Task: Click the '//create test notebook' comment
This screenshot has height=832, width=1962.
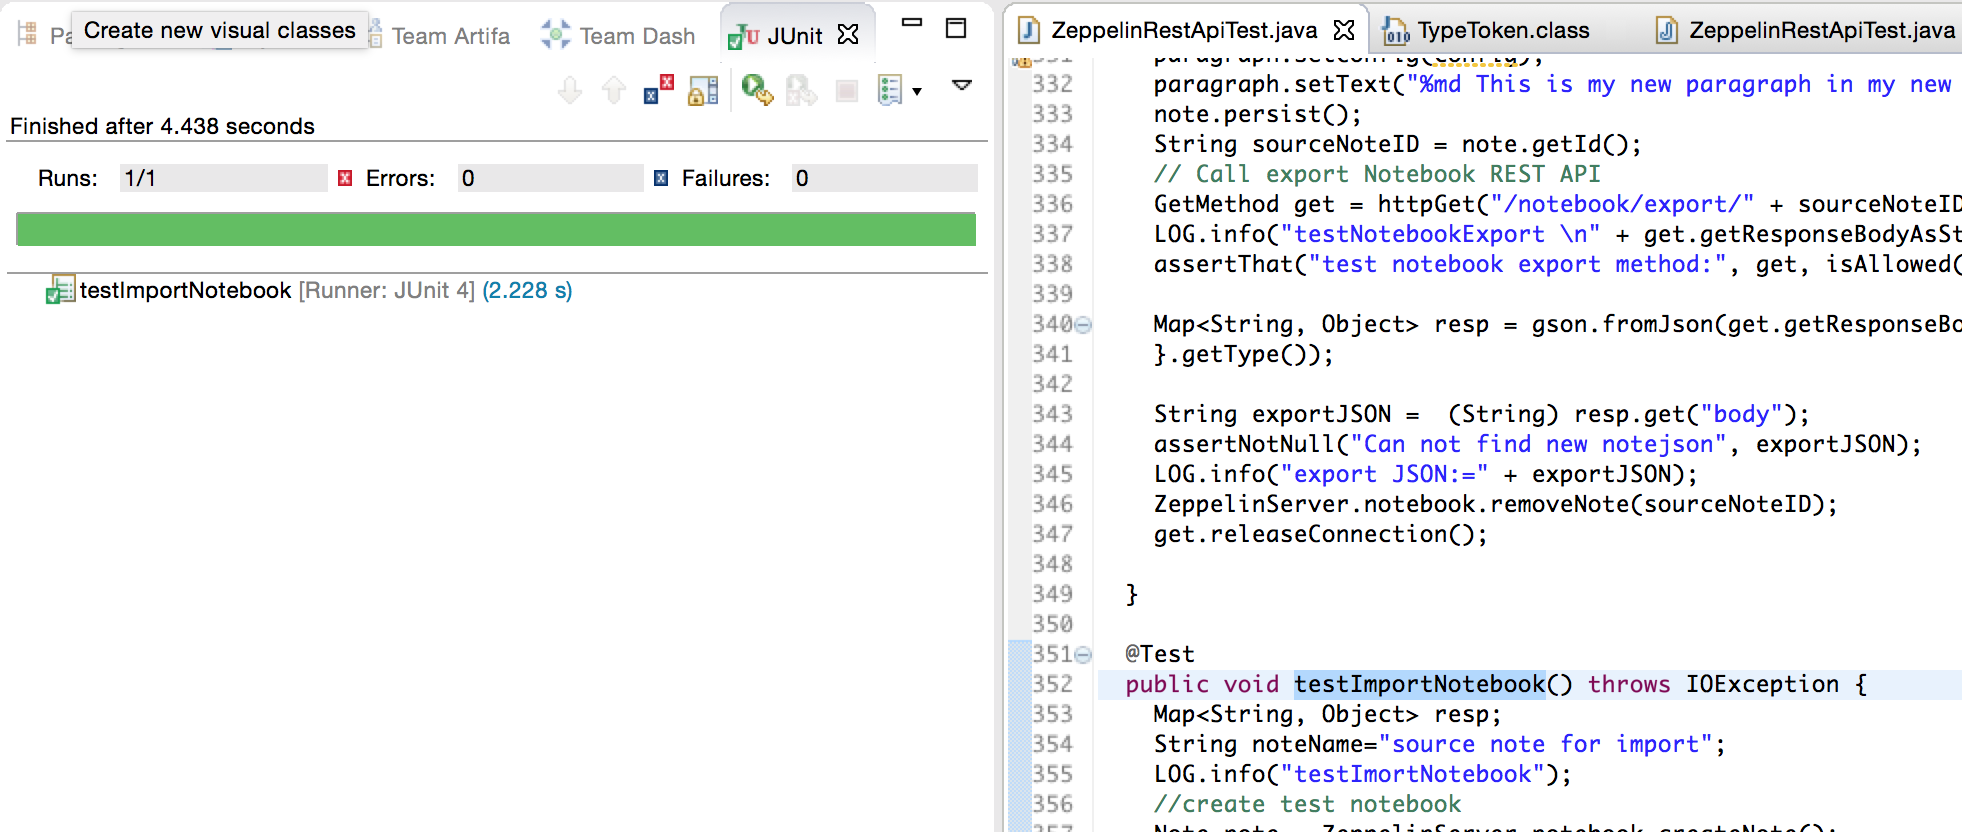Action: click(1307, 804)
